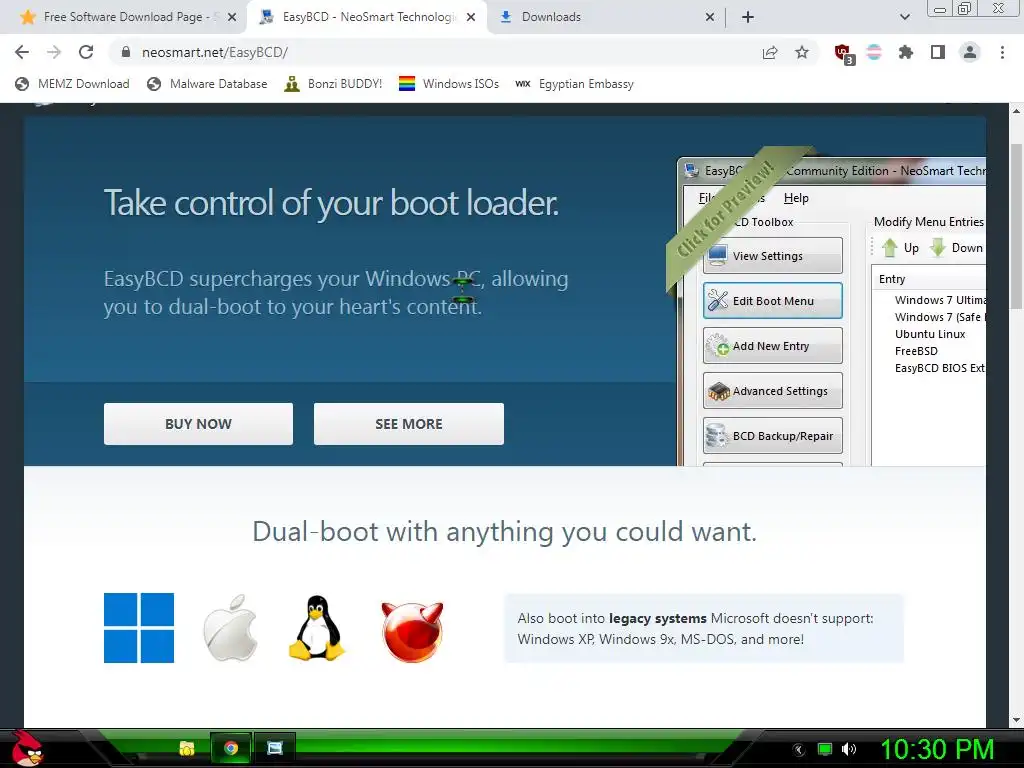Click the lock icon in address bar

[x=126, y=52]
